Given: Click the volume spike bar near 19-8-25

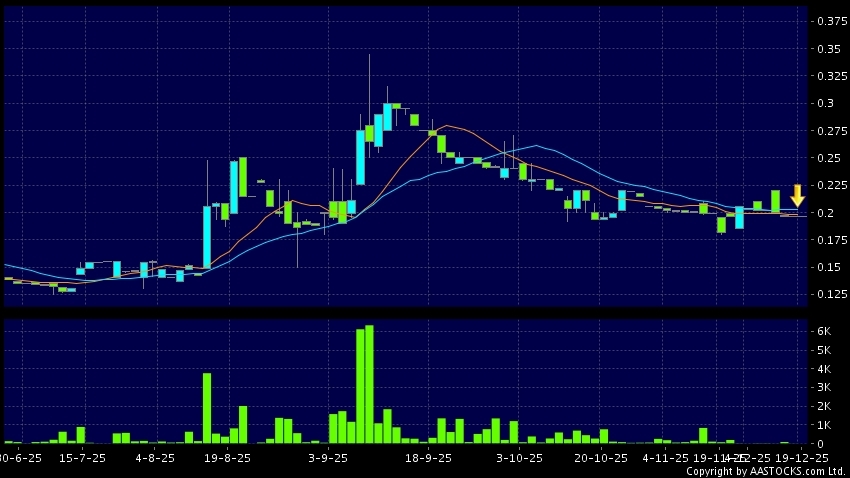Looking at the screenshot, I should coord(207,408).
